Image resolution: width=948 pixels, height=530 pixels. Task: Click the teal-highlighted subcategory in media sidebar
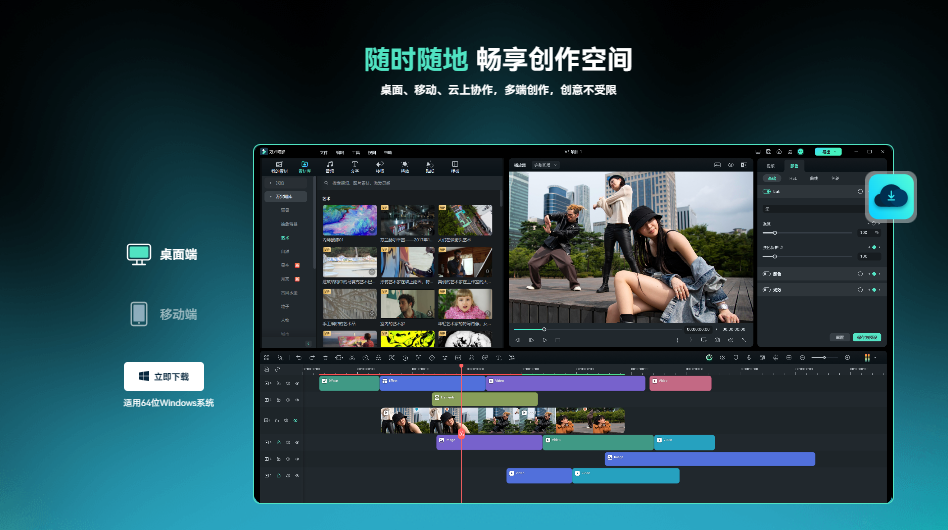(285, 238)
